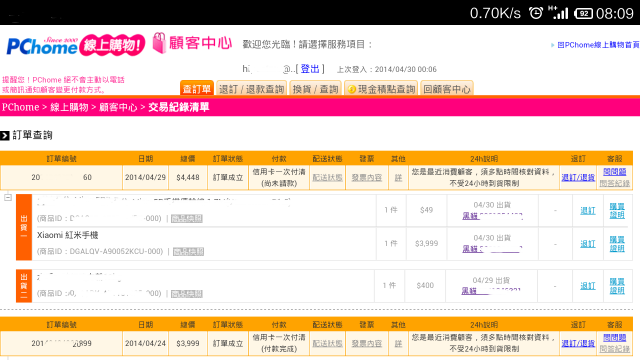This screenshot has width=640, height=360.
Task: Click 商品提問 on the $400 item
Action: click(x=187, y=293)
